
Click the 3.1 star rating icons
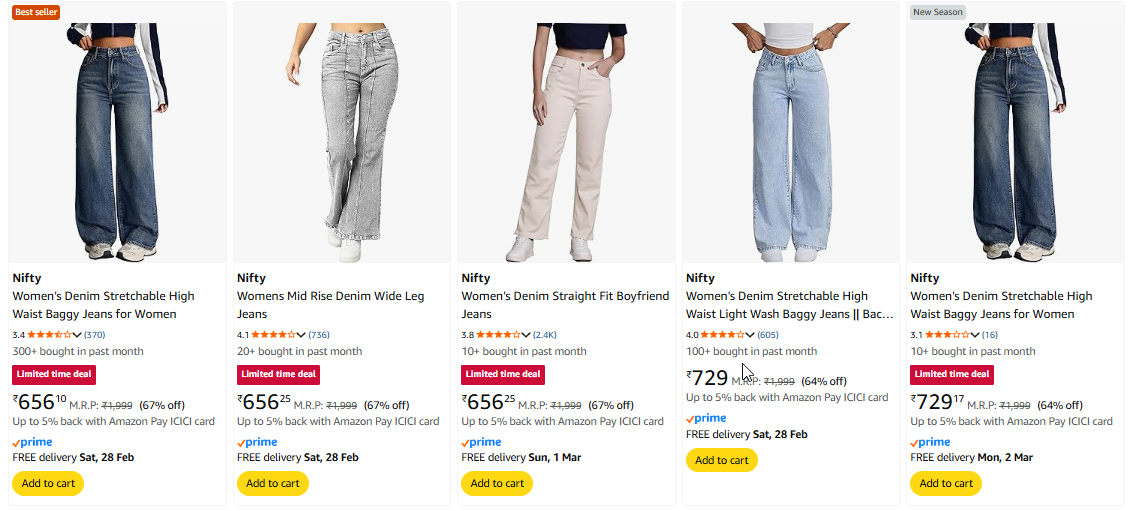[x=947, y=334]
